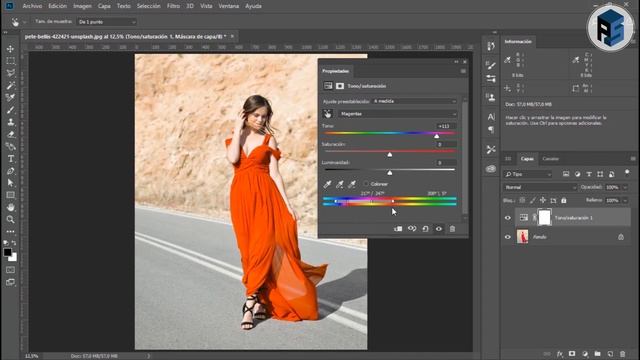Select the Tono/saturación 1 layer mask thumbnail
The image size is (640, 360).
click(x=544, y=218)
